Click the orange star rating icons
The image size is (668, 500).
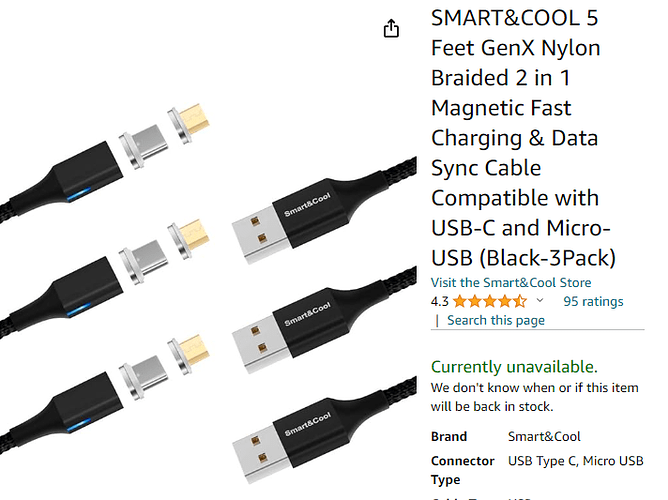[x=489, y=301]
